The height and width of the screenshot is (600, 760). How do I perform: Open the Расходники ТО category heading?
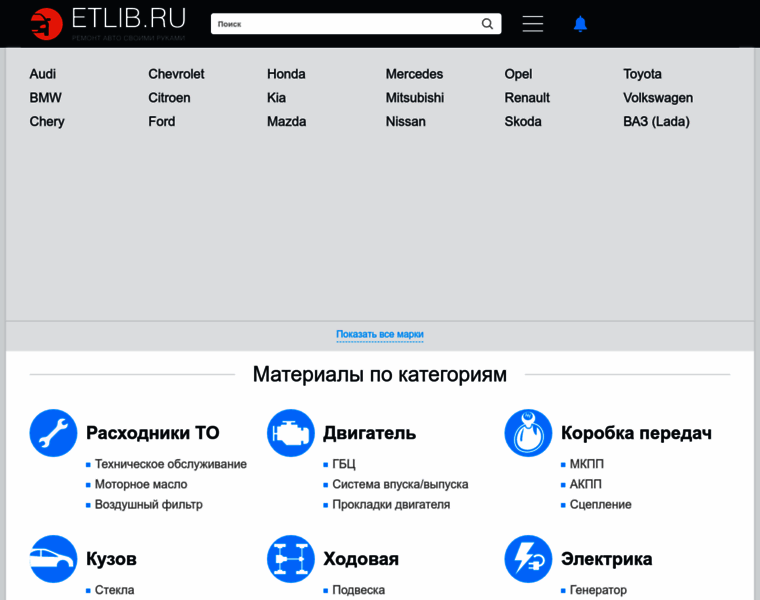(153, 433)
